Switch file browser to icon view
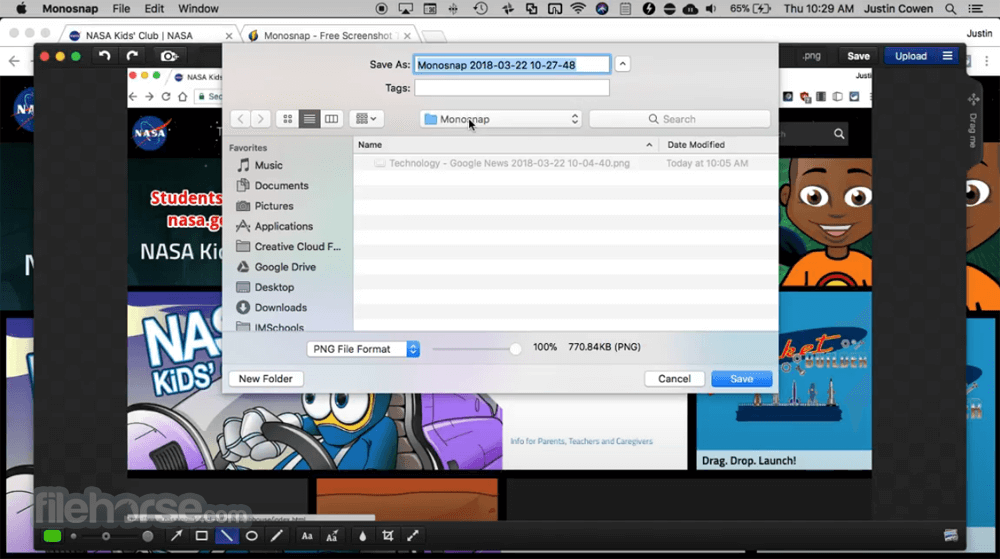Screen dimensions: 1000x559 click(288, 119)
